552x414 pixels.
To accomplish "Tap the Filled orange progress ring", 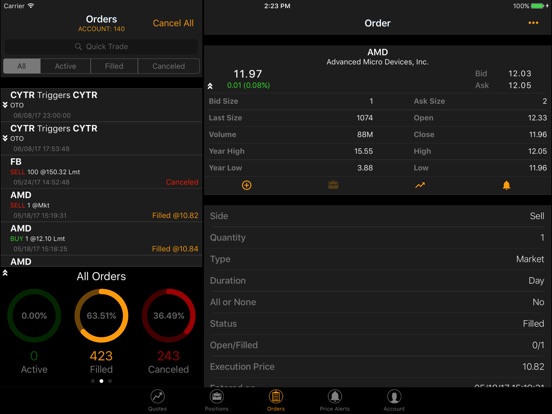I will [x=101, y=316].
